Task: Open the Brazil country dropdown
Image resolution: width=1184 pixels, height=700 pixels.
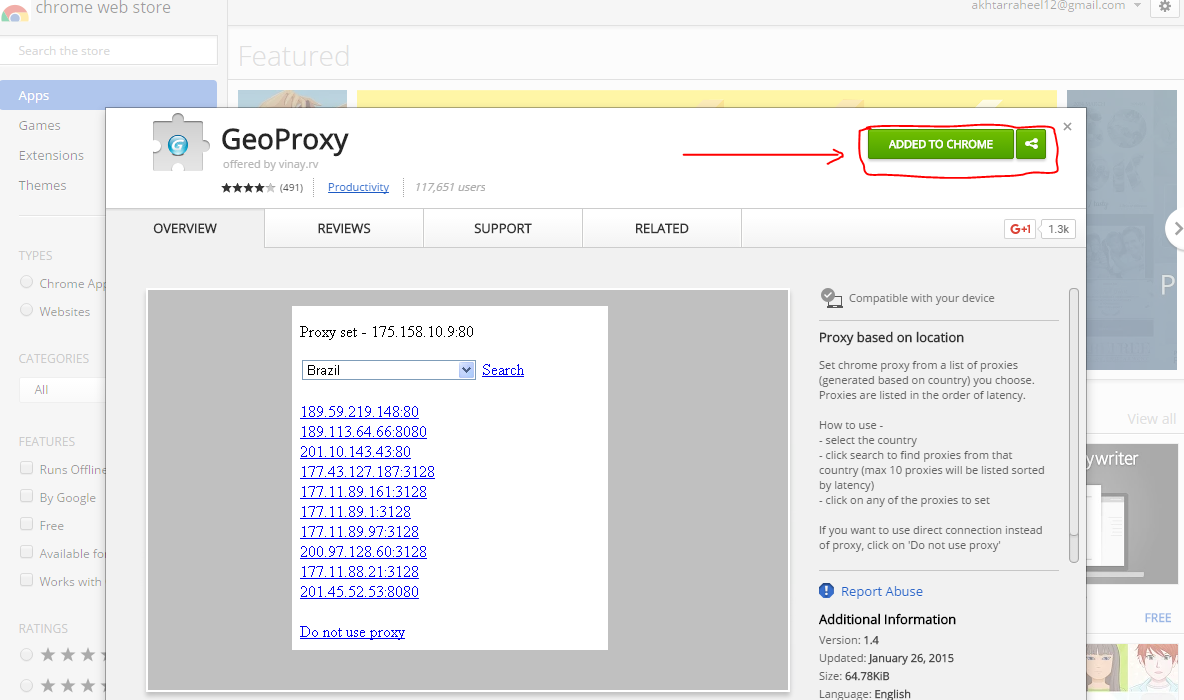Action: (x=388, y=370)
